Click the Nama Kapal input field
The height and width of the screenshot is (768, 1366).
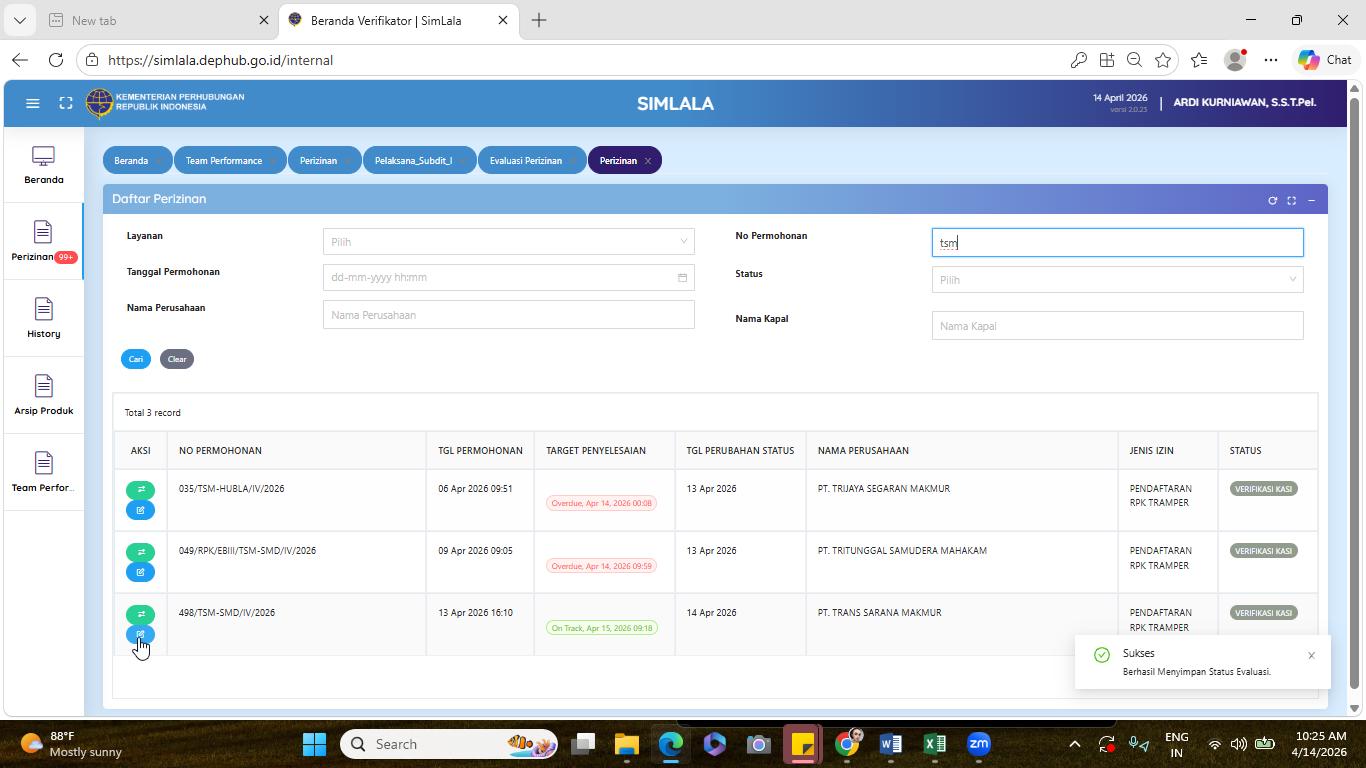(1117, 326)
